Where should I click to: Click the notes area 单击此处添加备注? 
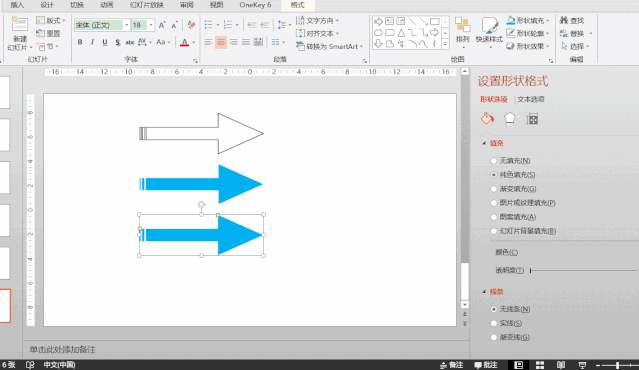(62, 349)
